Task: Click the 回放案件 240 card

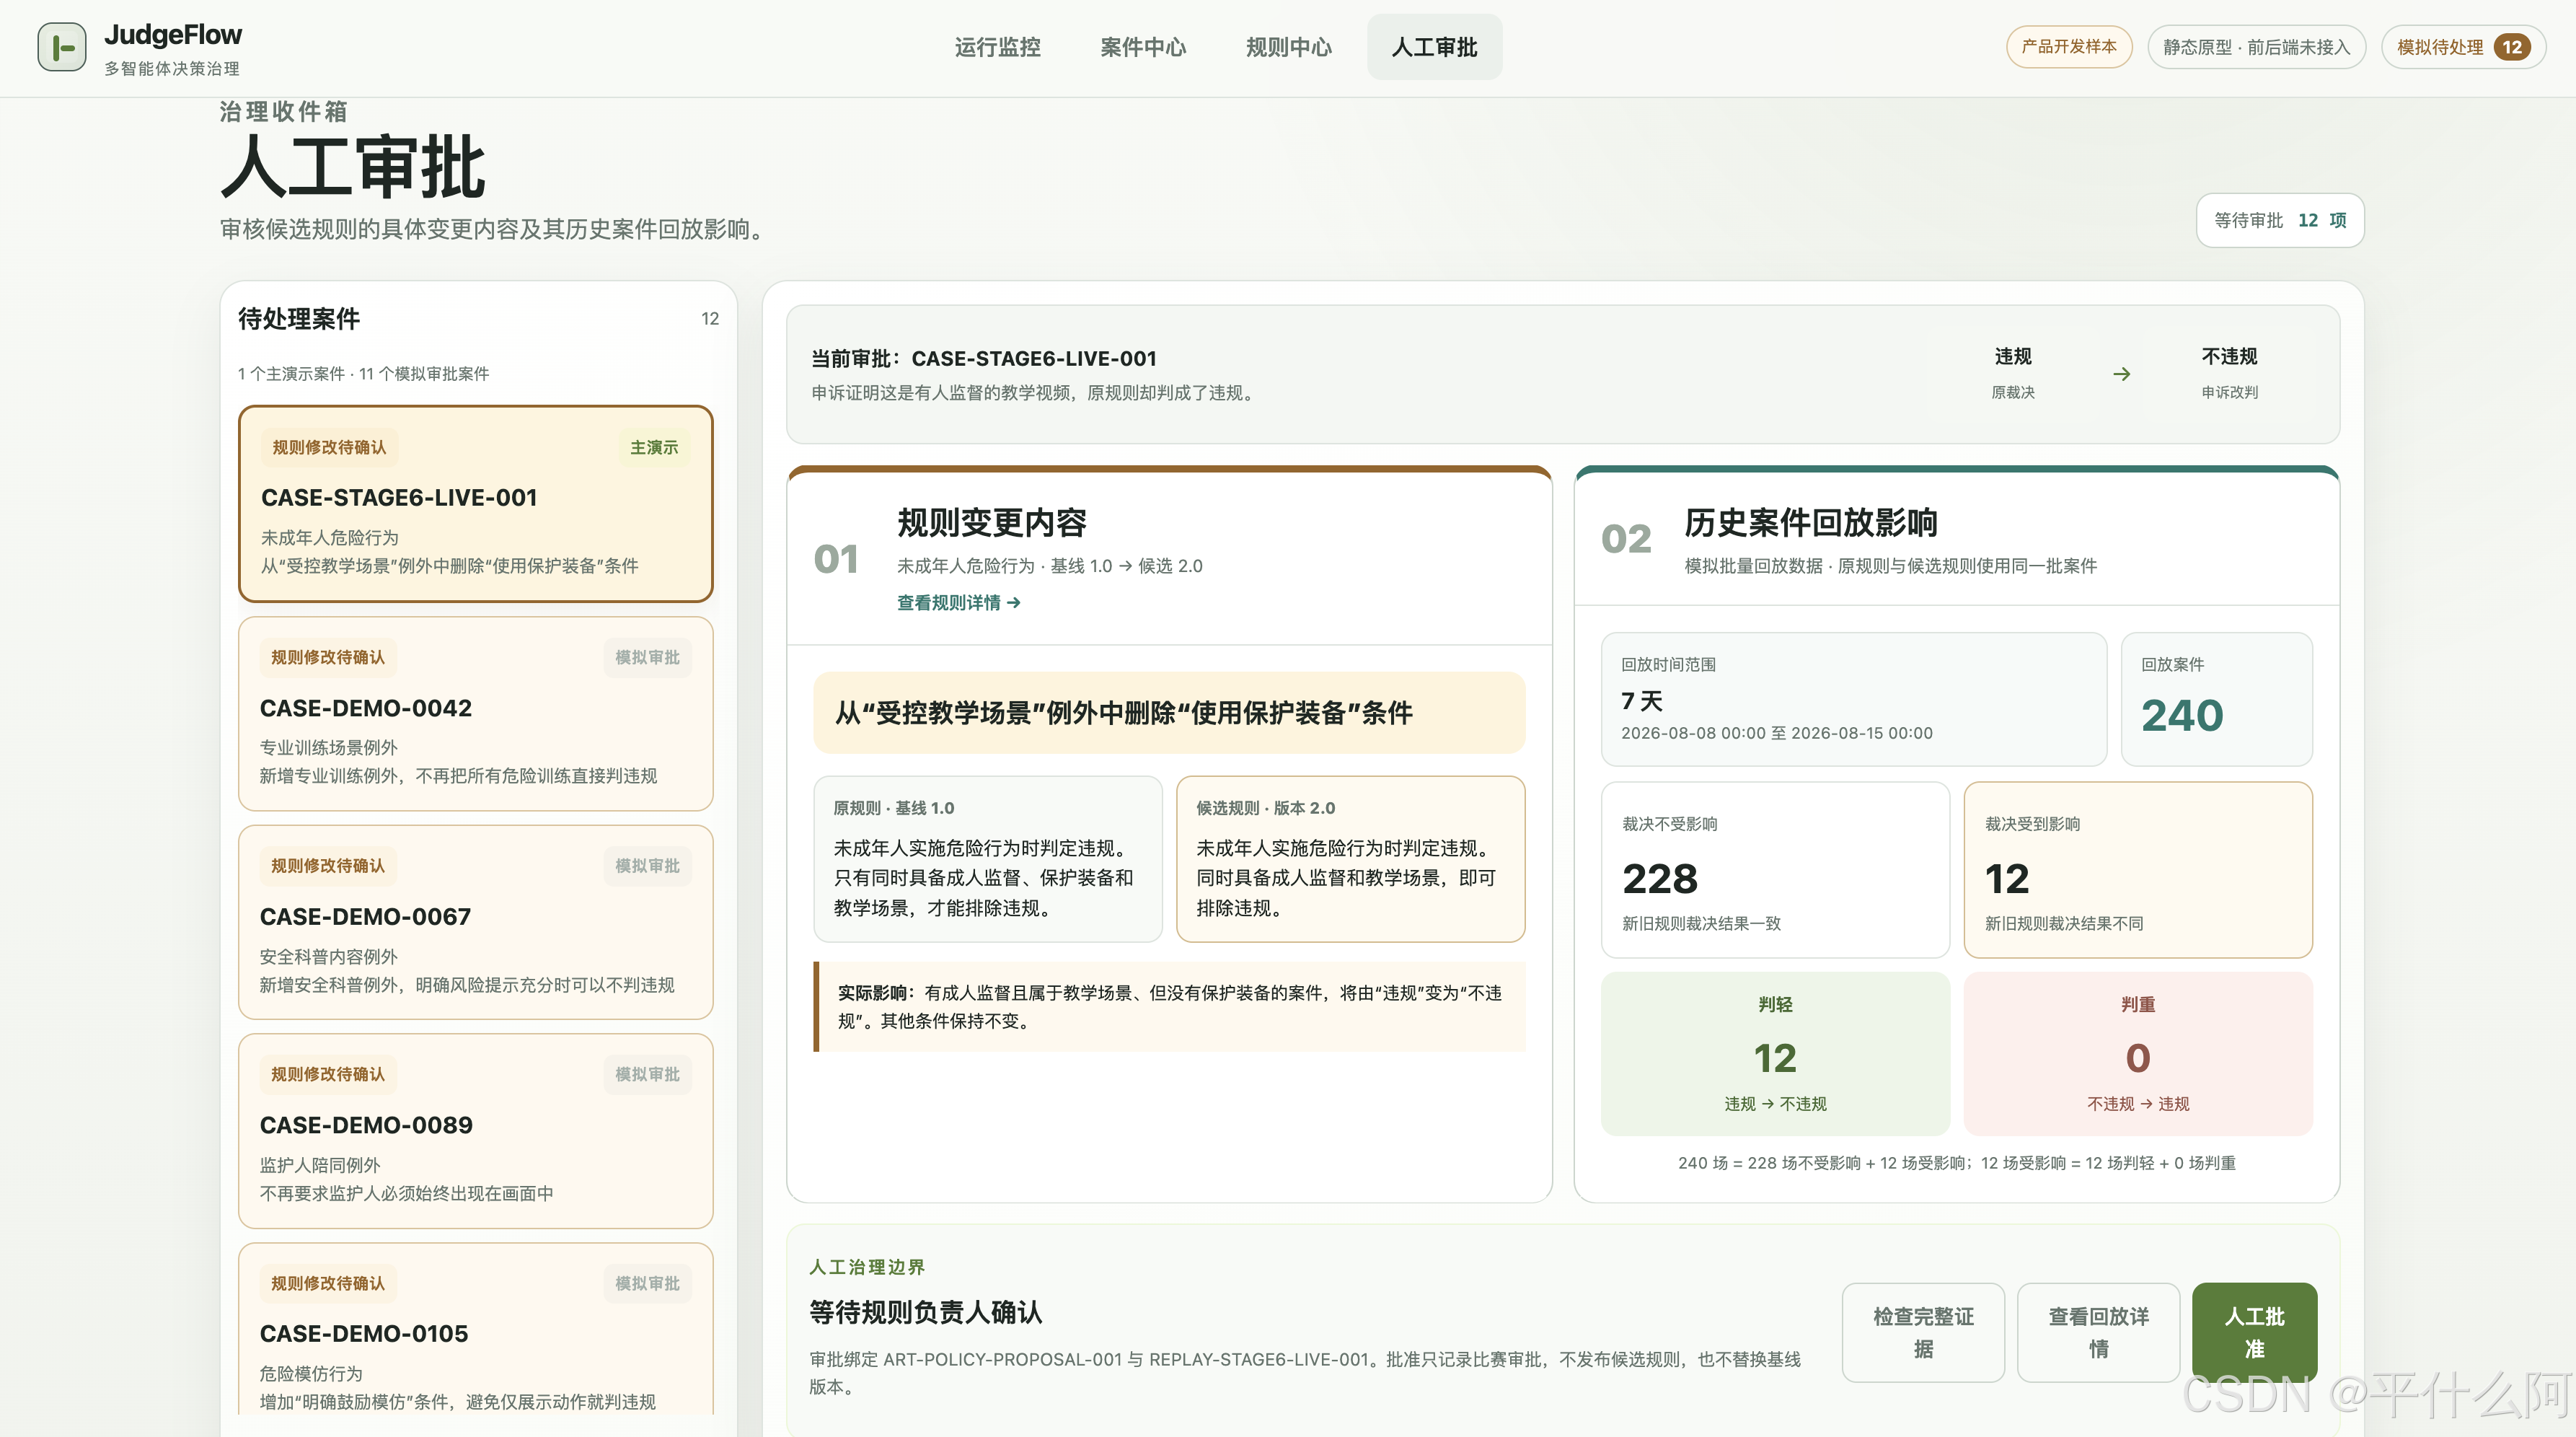Action: click(2217, 699)
